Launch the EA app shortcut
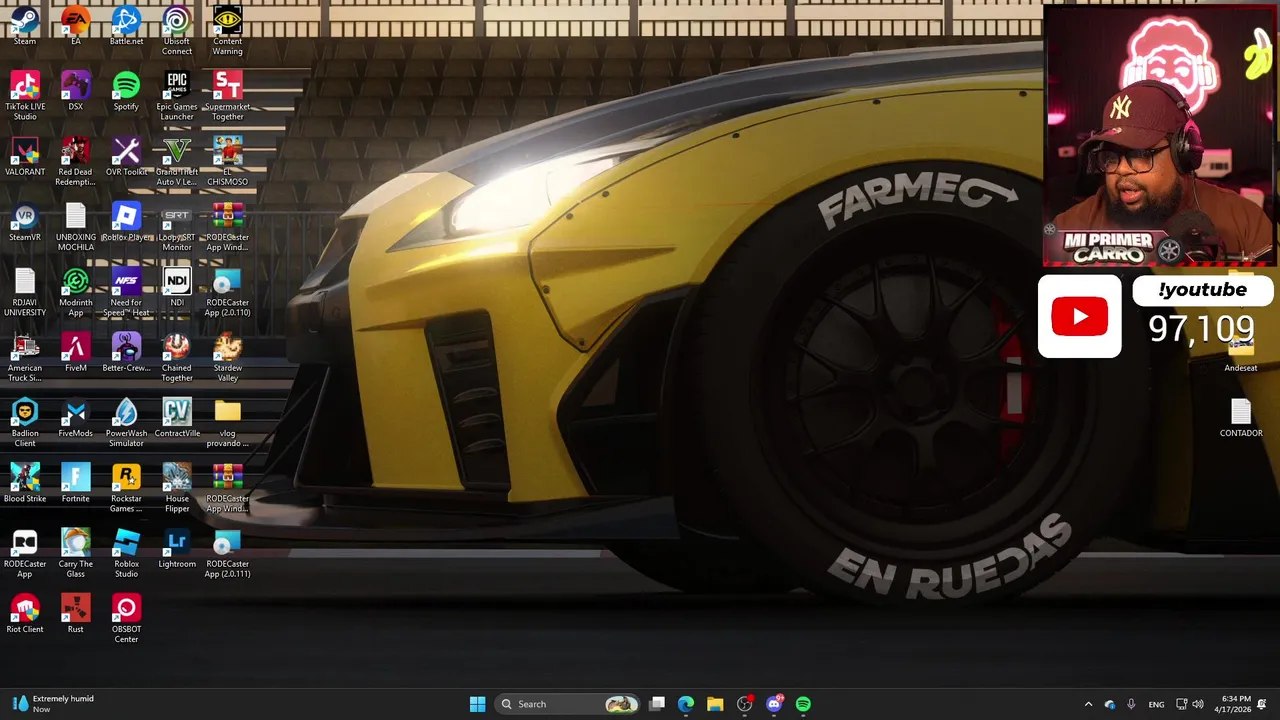 point(75,26)
